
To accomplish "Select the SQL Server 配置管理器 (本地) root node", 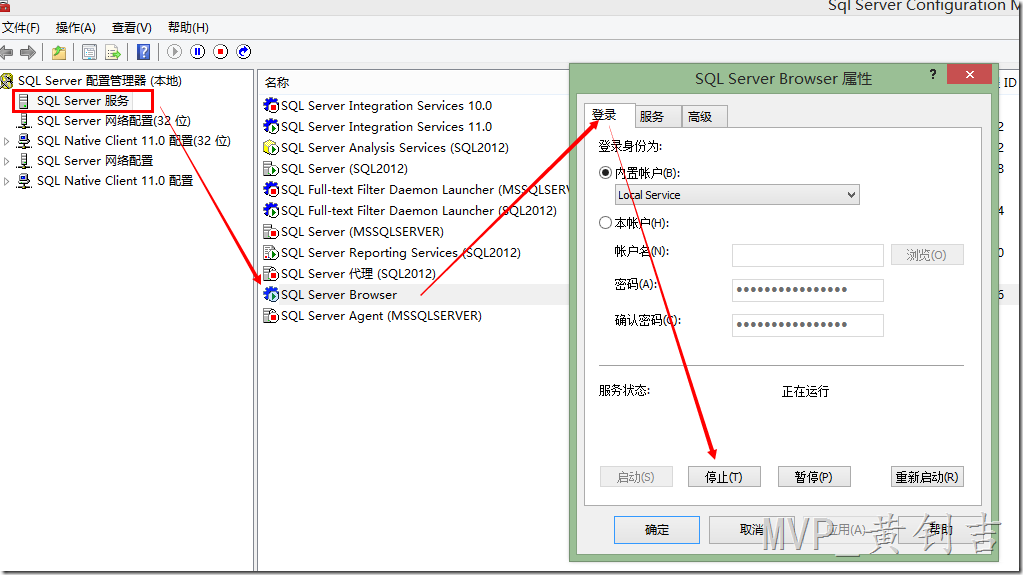I will 99,81.
